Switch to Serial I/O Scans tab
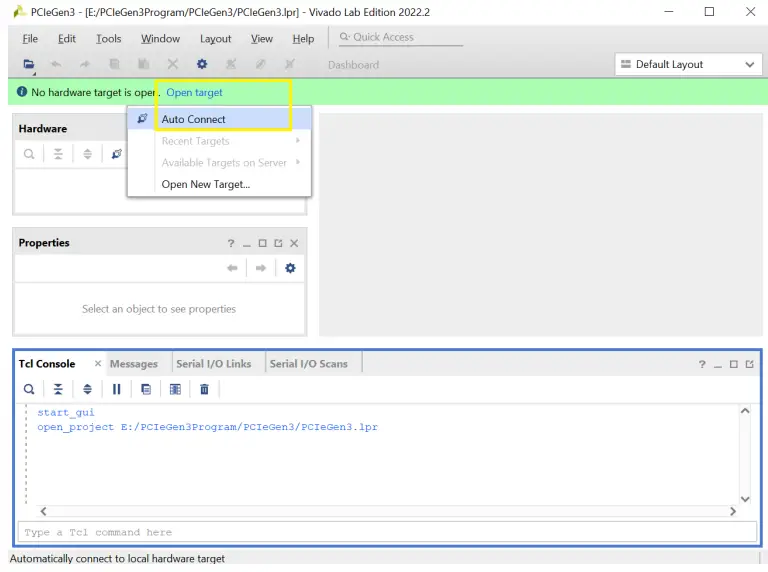Viewport: 768px width, 572px height. tap(309, 364)
